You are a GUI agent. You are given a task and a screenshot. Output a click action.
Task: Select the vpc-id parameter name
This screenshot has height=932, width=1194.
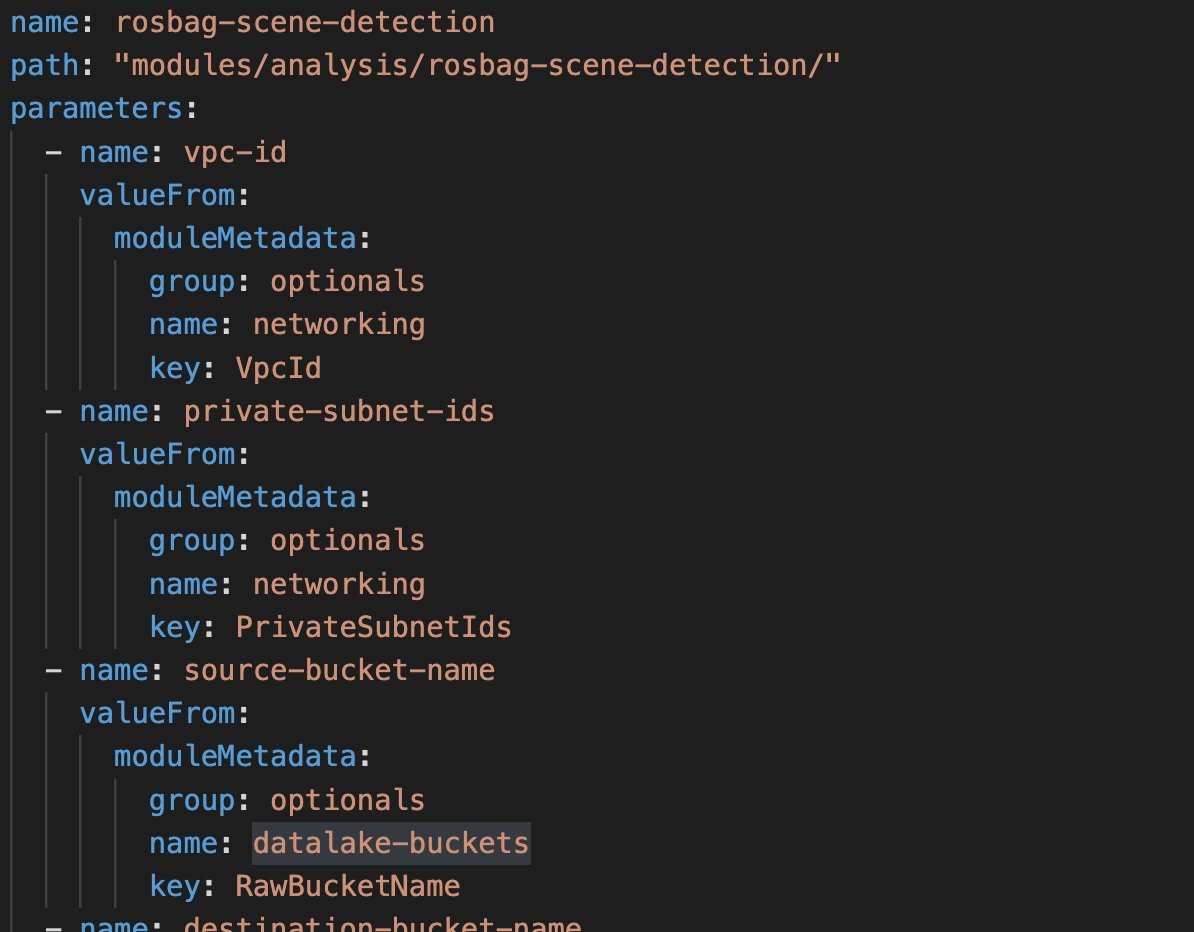click(235, 152)
